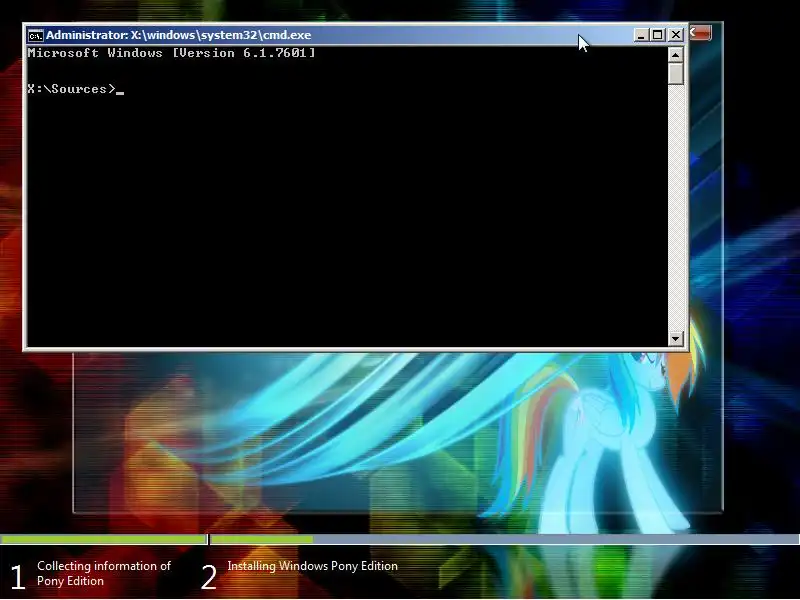
Task: Click the cmd vertical scrollbar thumb
Action: (x=676, y=73)
